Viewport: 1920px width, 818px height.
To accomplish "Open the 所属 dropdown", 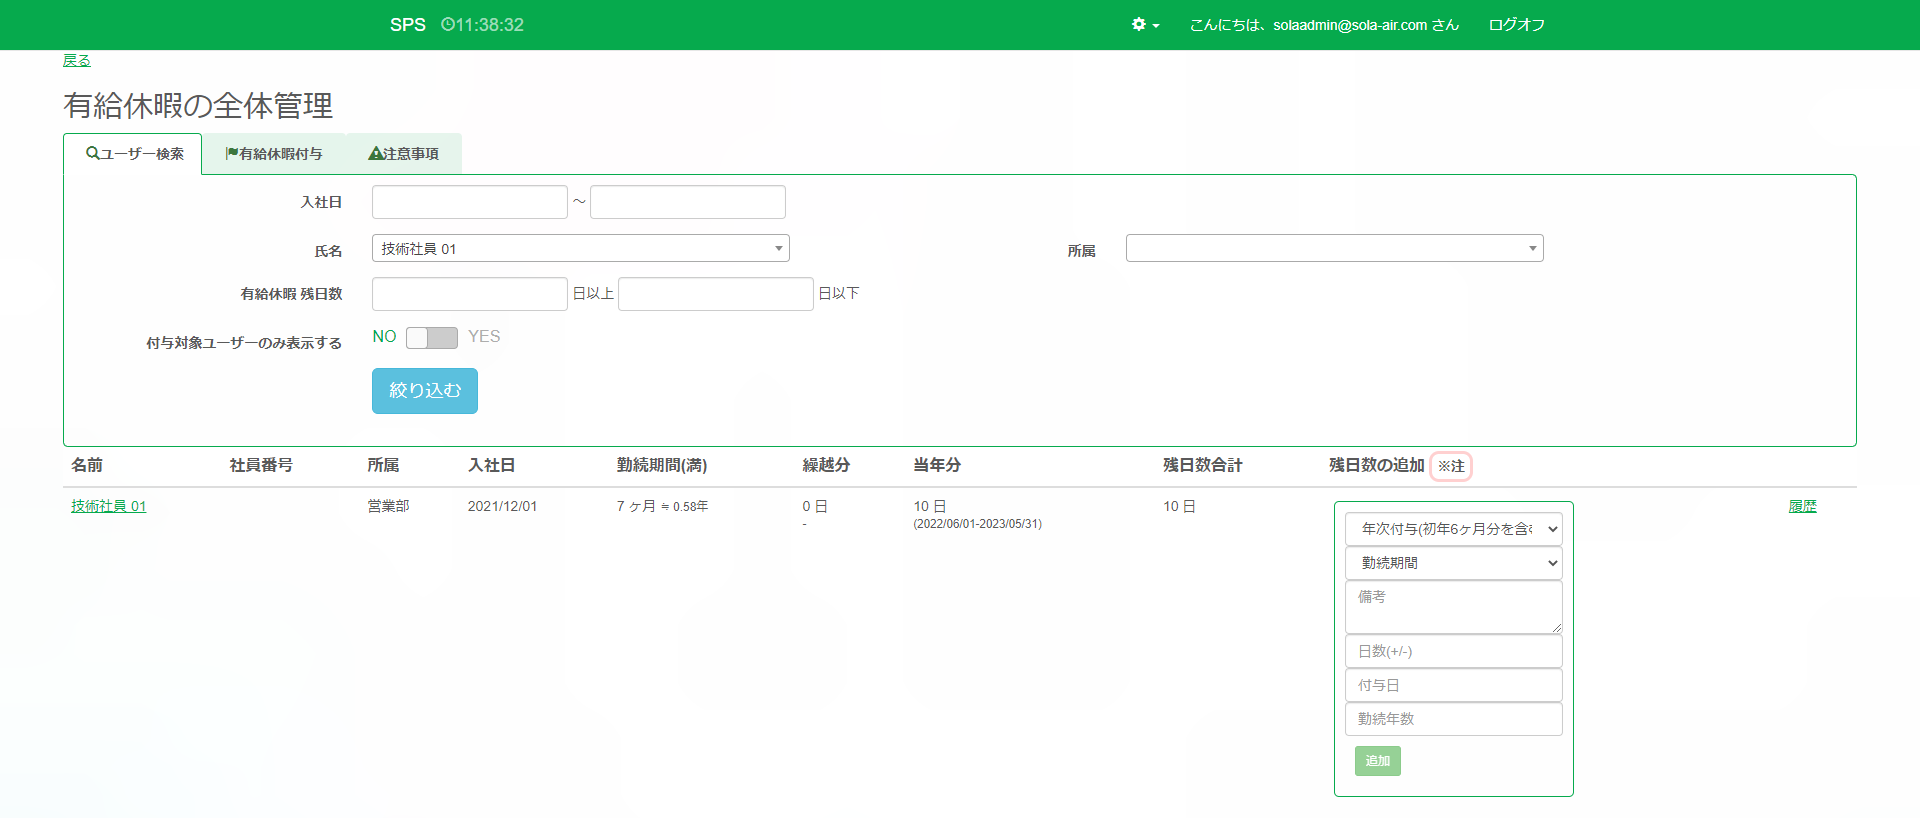I will pyautogui.click(x=1334, y=249).
